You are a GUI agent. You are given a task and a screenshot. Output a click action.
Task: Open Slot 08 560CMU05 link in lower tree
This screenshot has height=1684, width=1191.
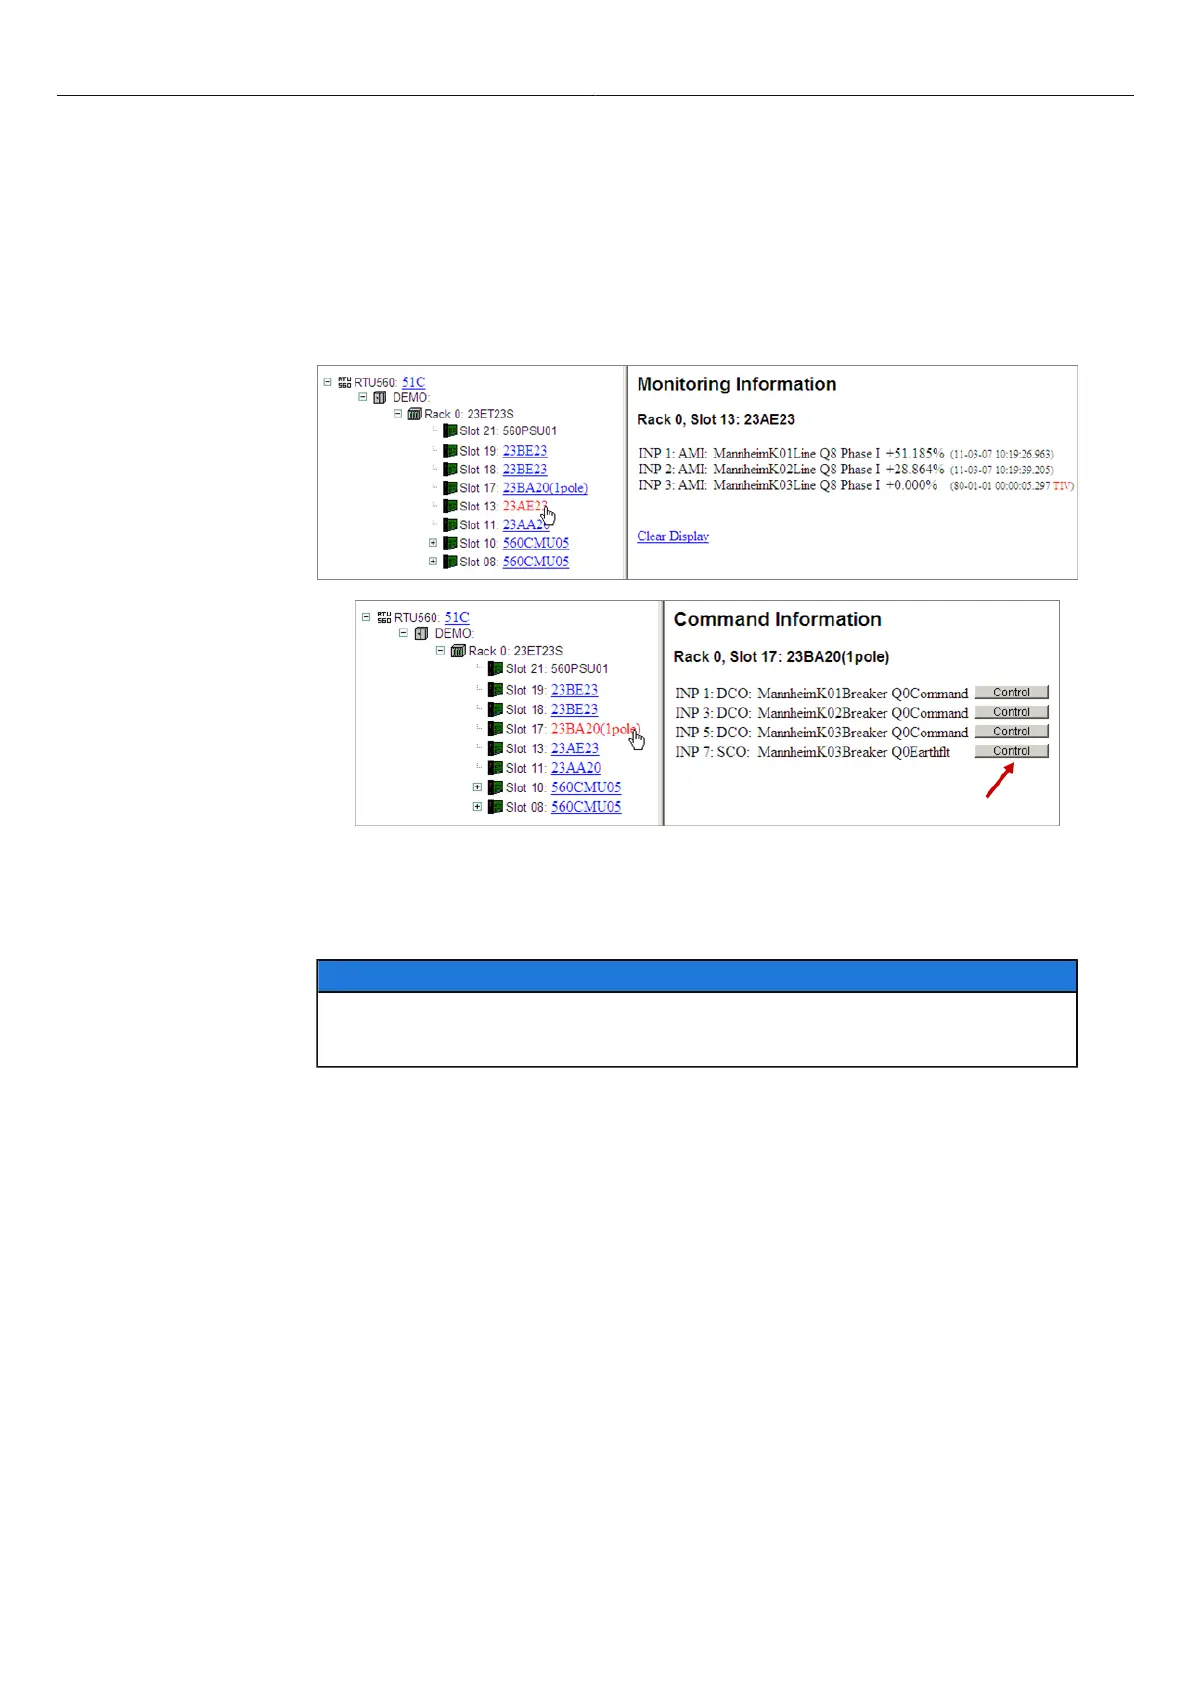click(586, 806)
